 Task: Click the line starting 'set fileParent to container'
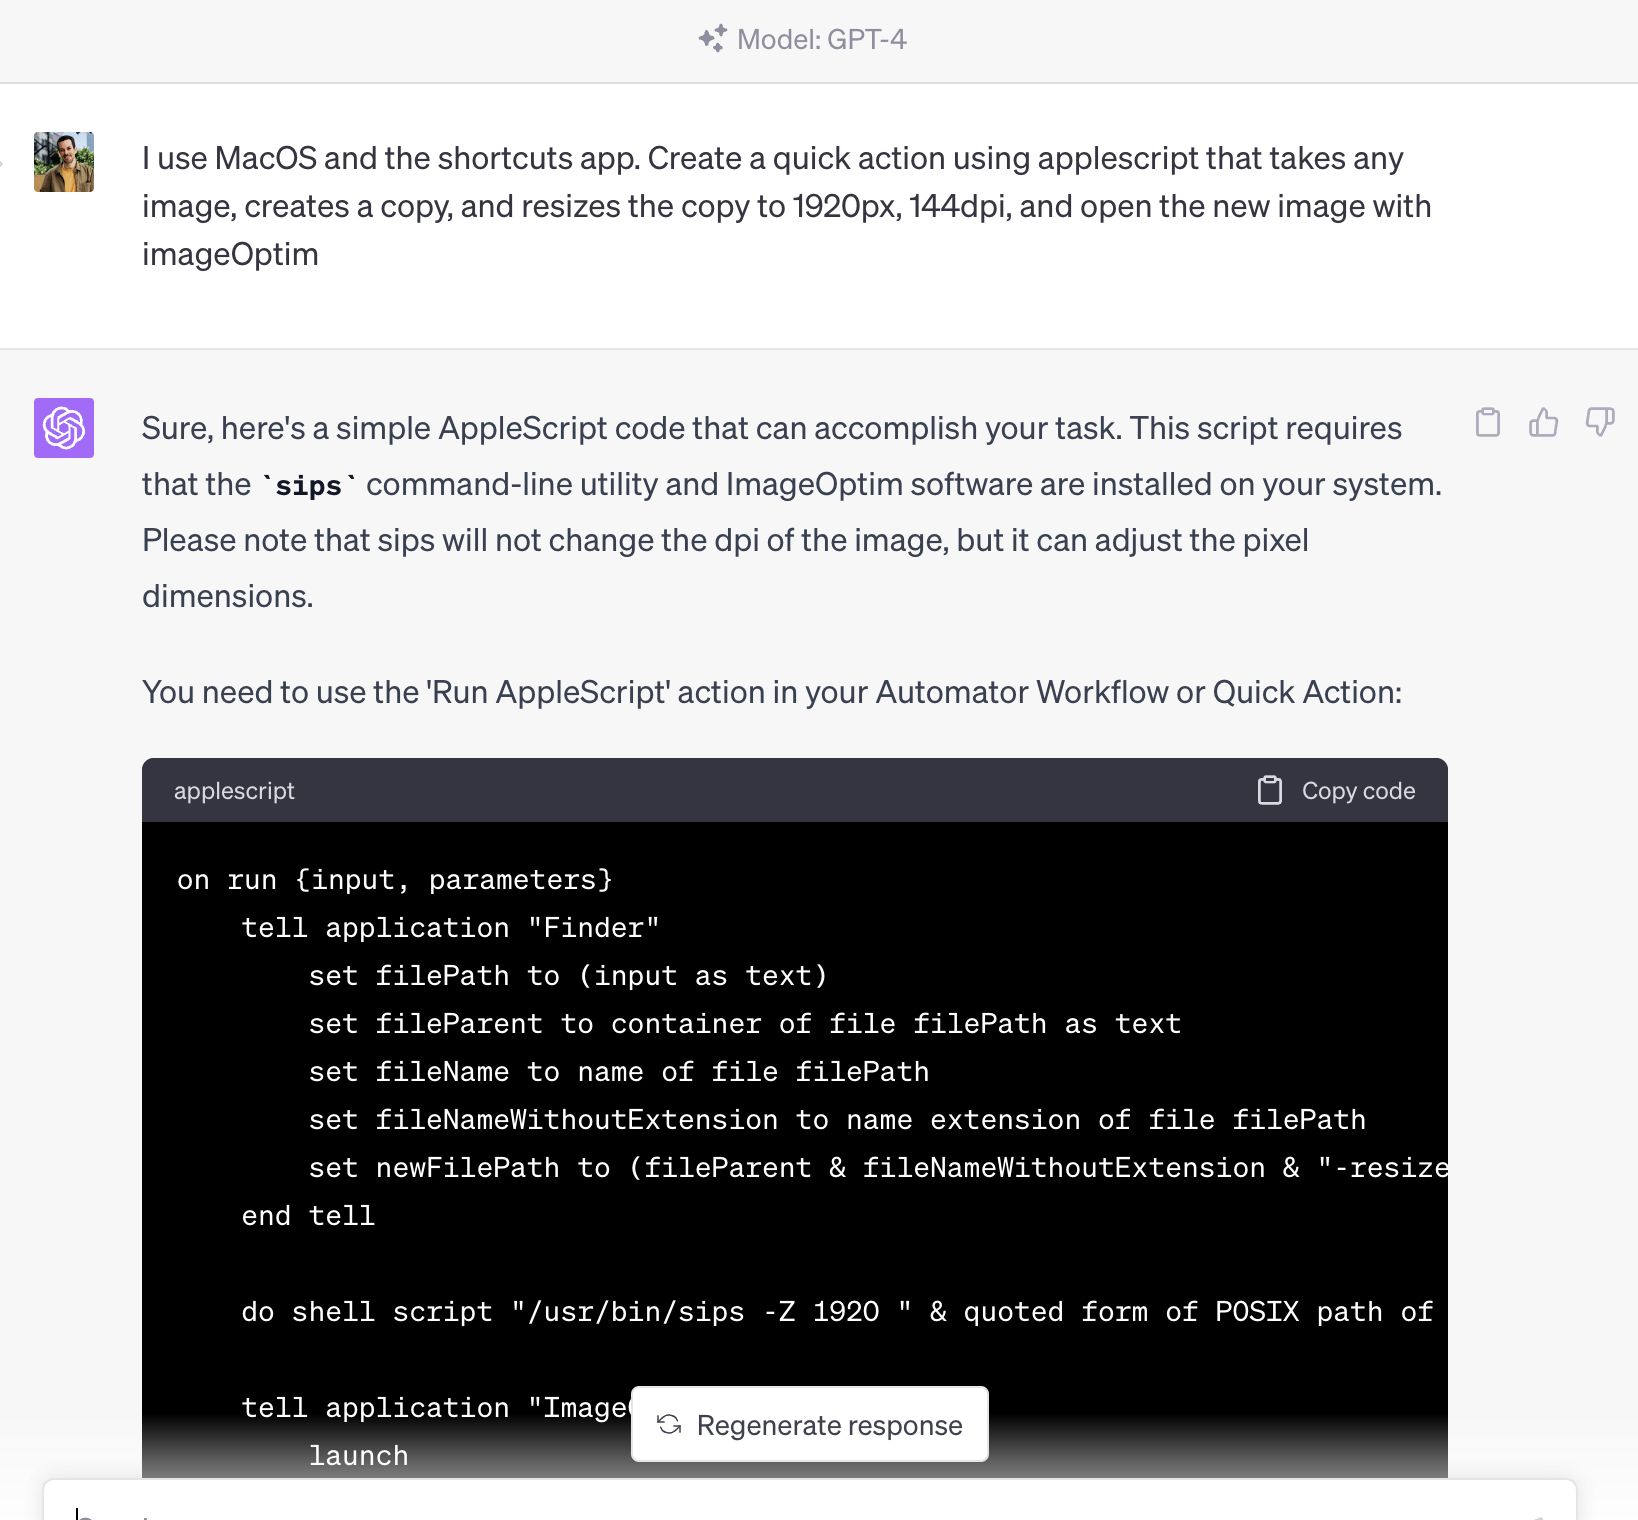[745, 1024]
